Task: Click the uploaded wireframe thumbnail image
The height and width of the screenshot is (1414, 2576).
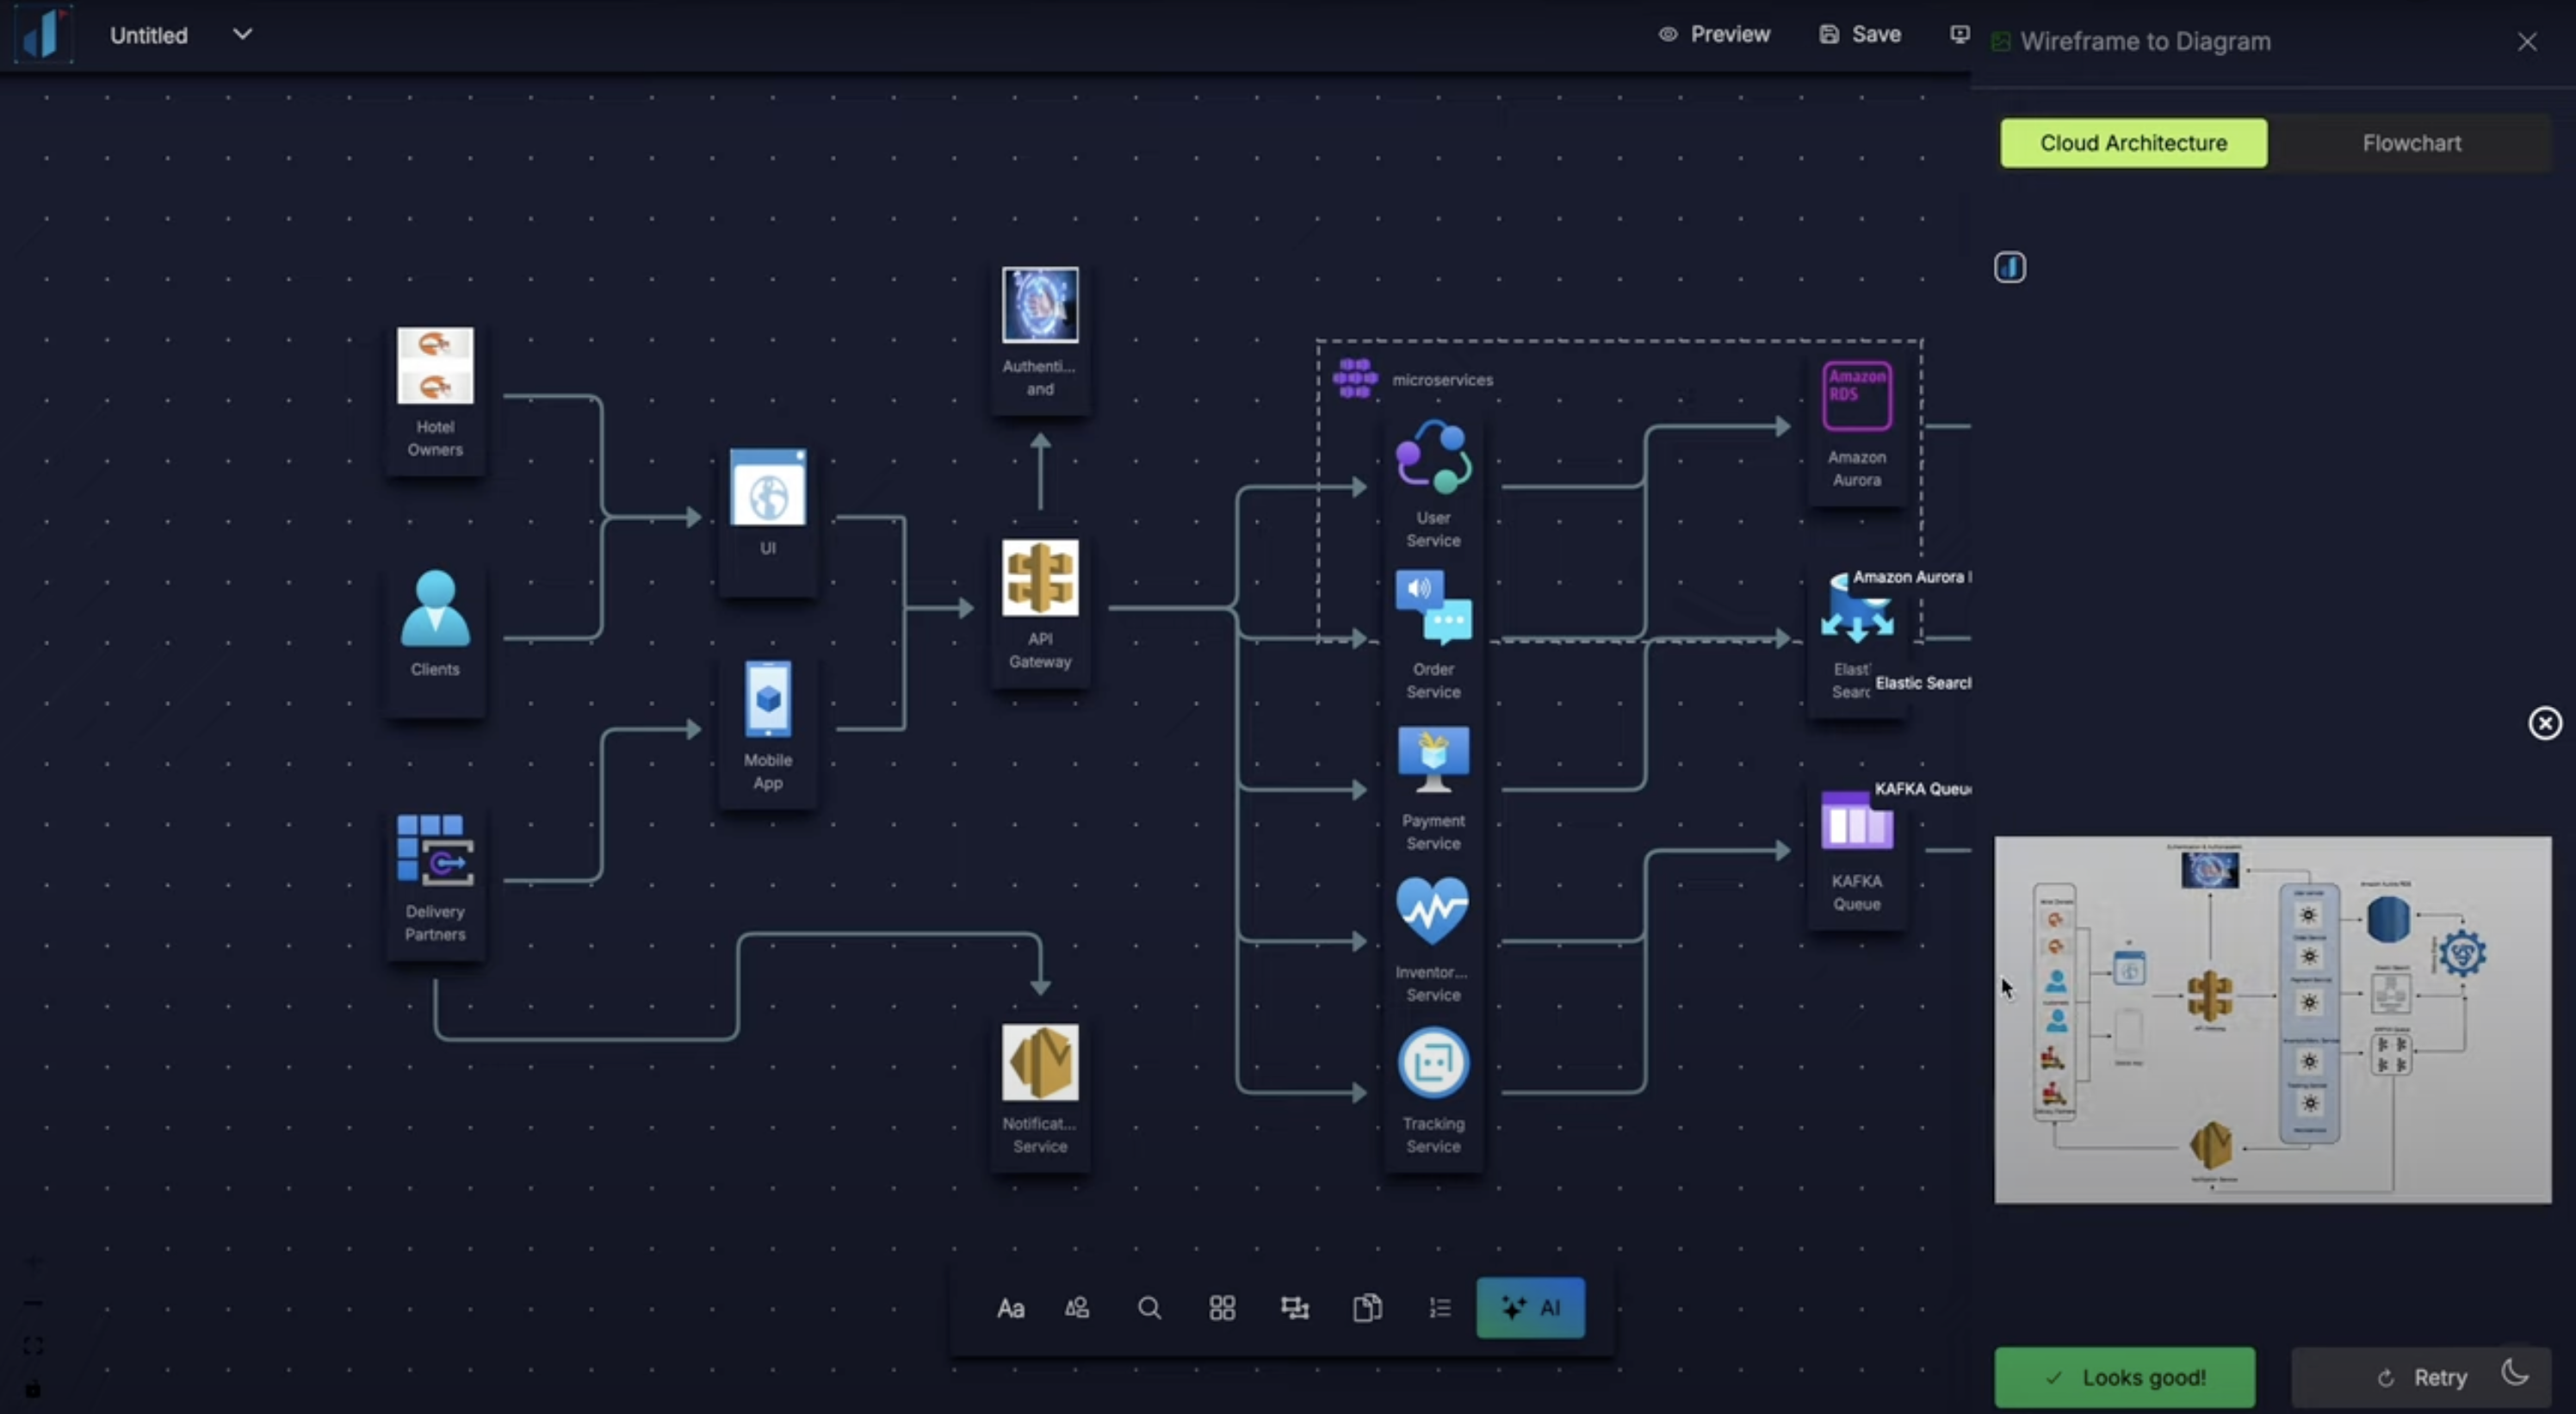Action: tap(2272, 1019)
